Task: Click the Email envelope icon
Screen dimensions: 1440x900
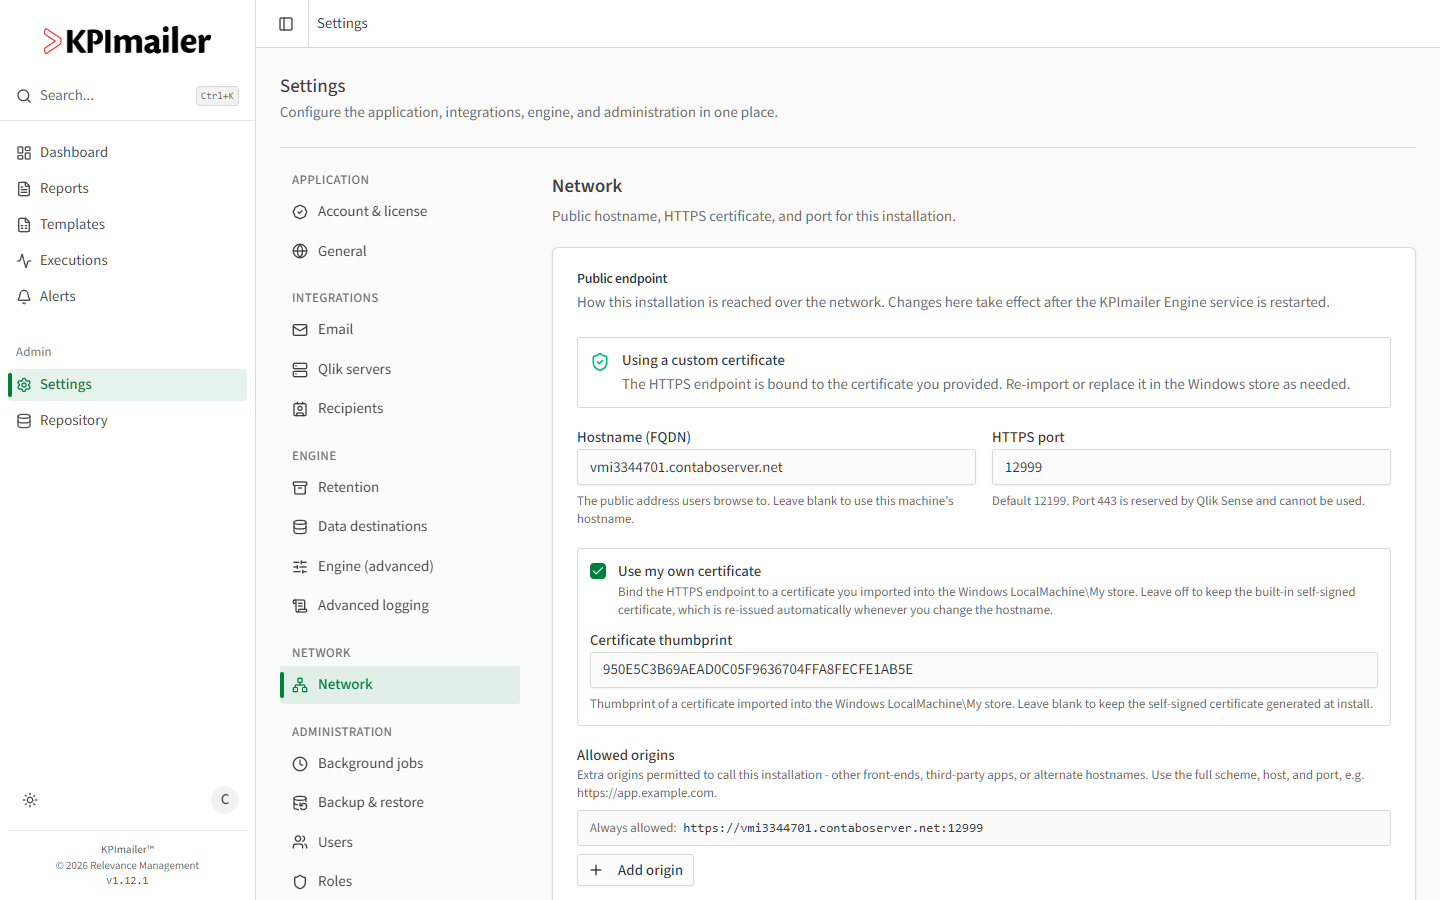Action: coord(300,330)
